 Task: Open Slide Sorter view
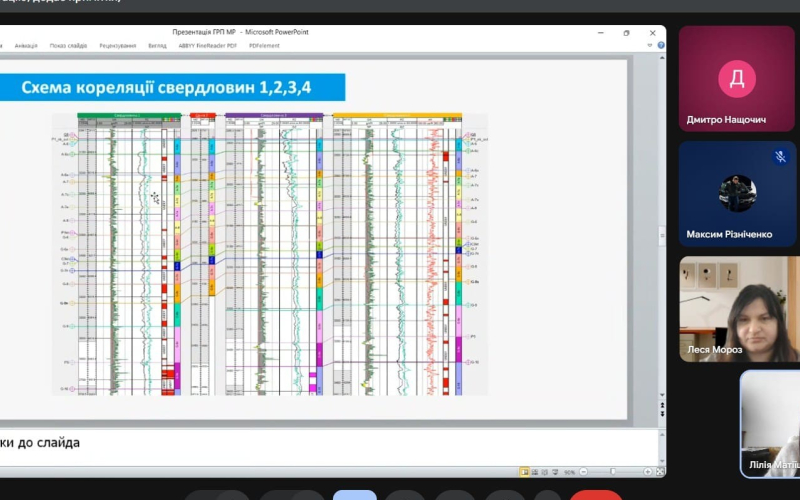pos(534,471)
